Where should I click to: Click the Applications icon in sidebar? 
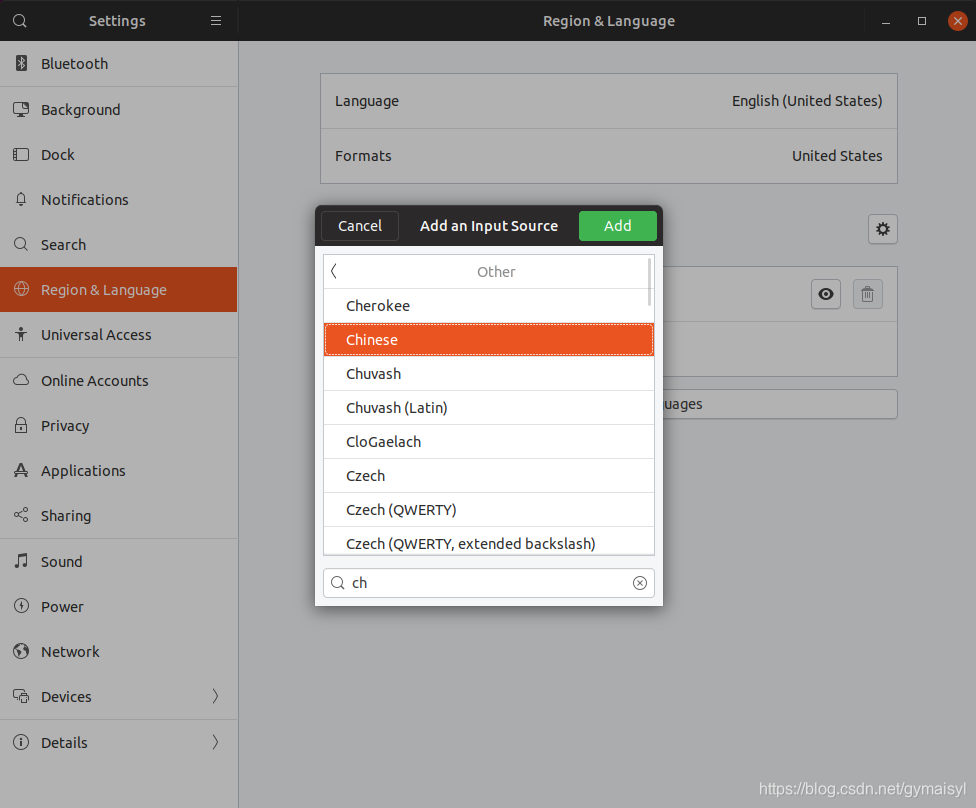click(21, 470)
